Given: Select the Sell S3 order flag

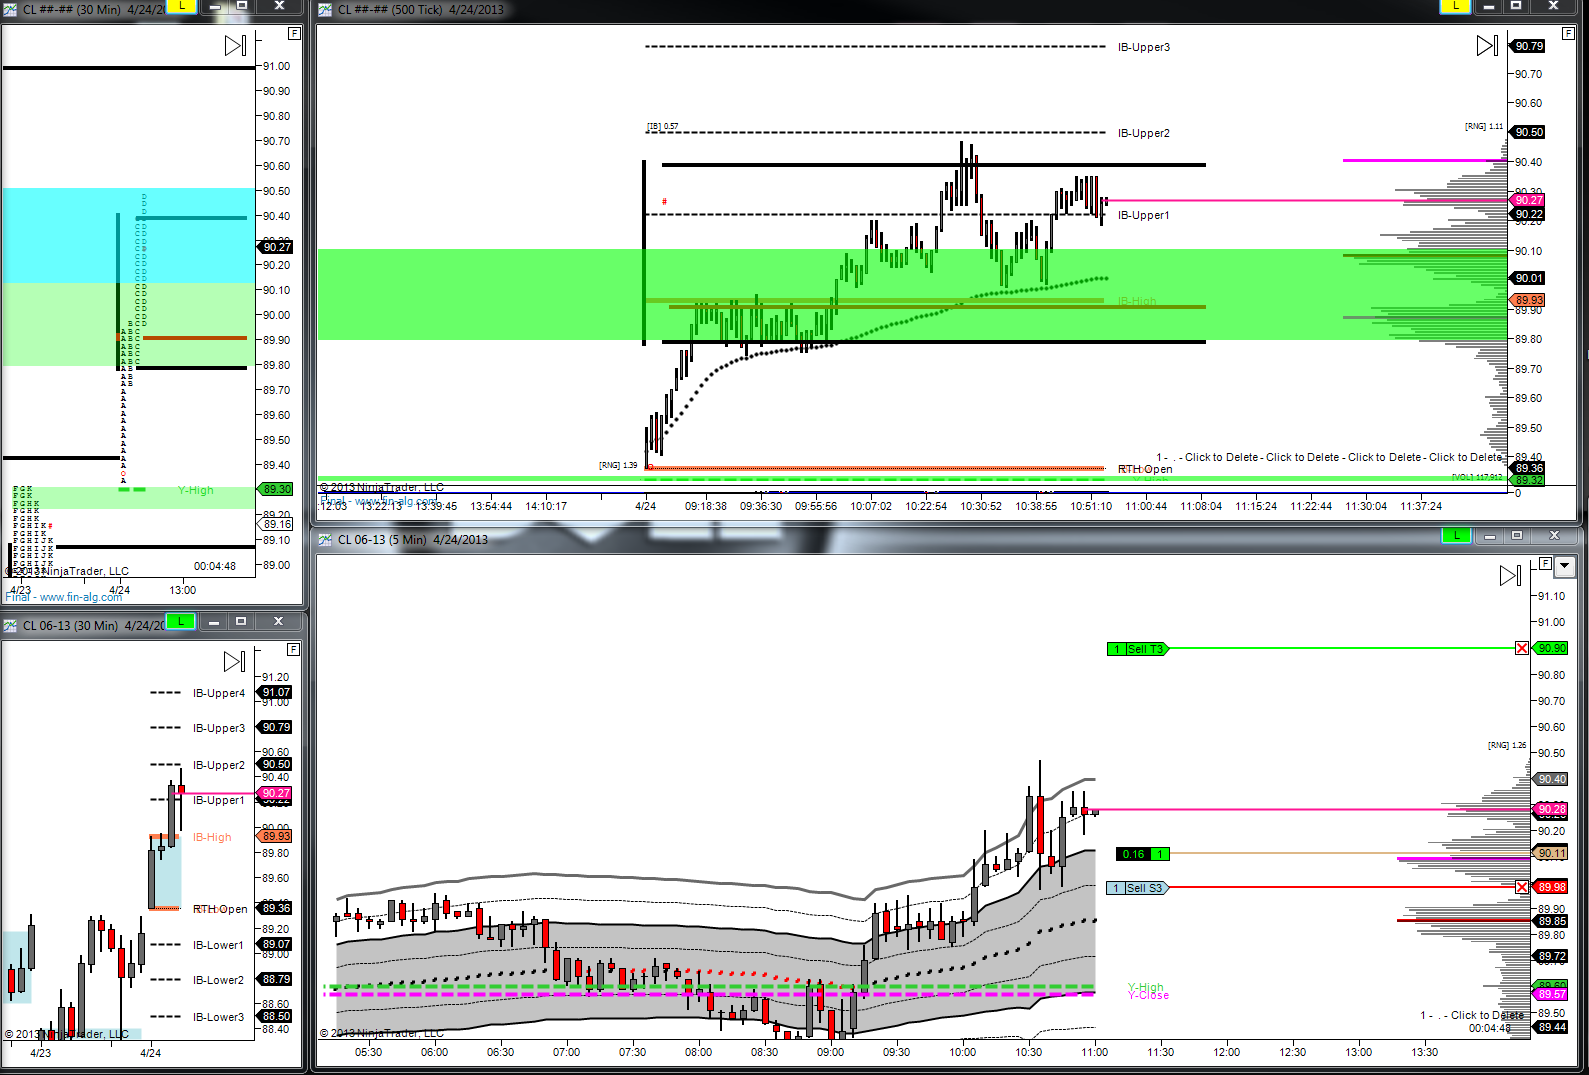Looking at the screenshot, I should pyautogui.click(x=1138, y=888).
